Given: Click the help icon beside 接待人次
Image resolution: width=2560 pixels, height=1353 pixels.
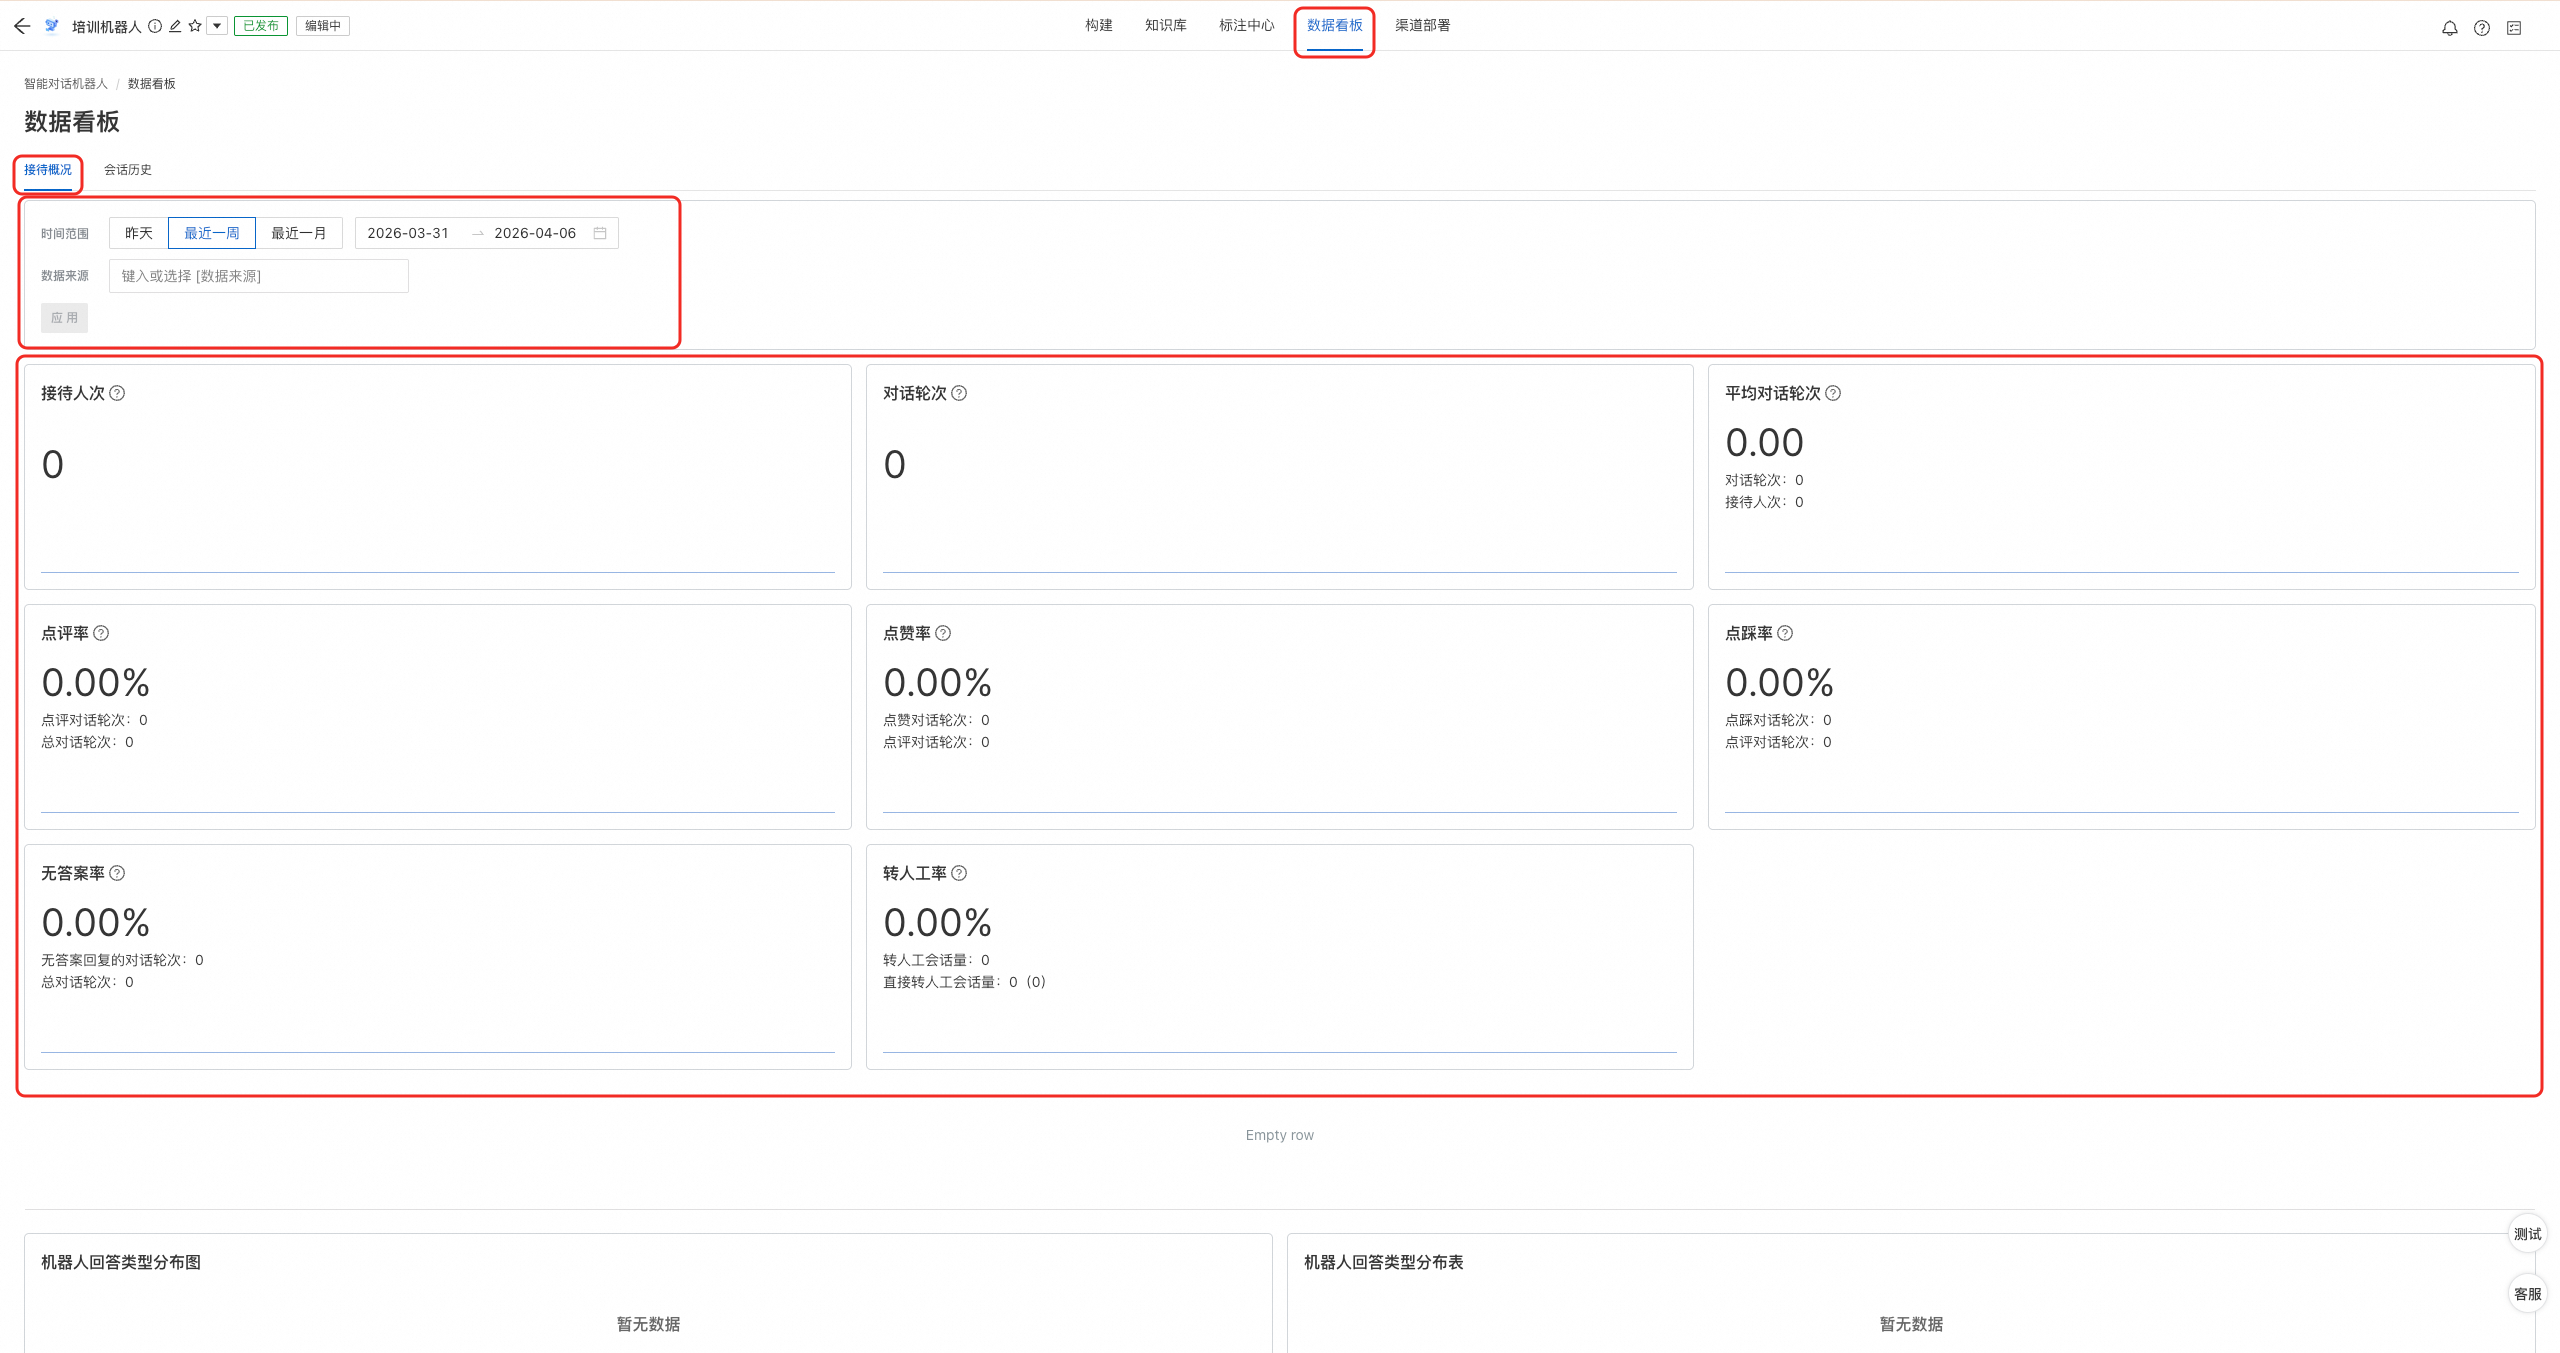Looking at the screenshot, I should [x=117, y=393].
